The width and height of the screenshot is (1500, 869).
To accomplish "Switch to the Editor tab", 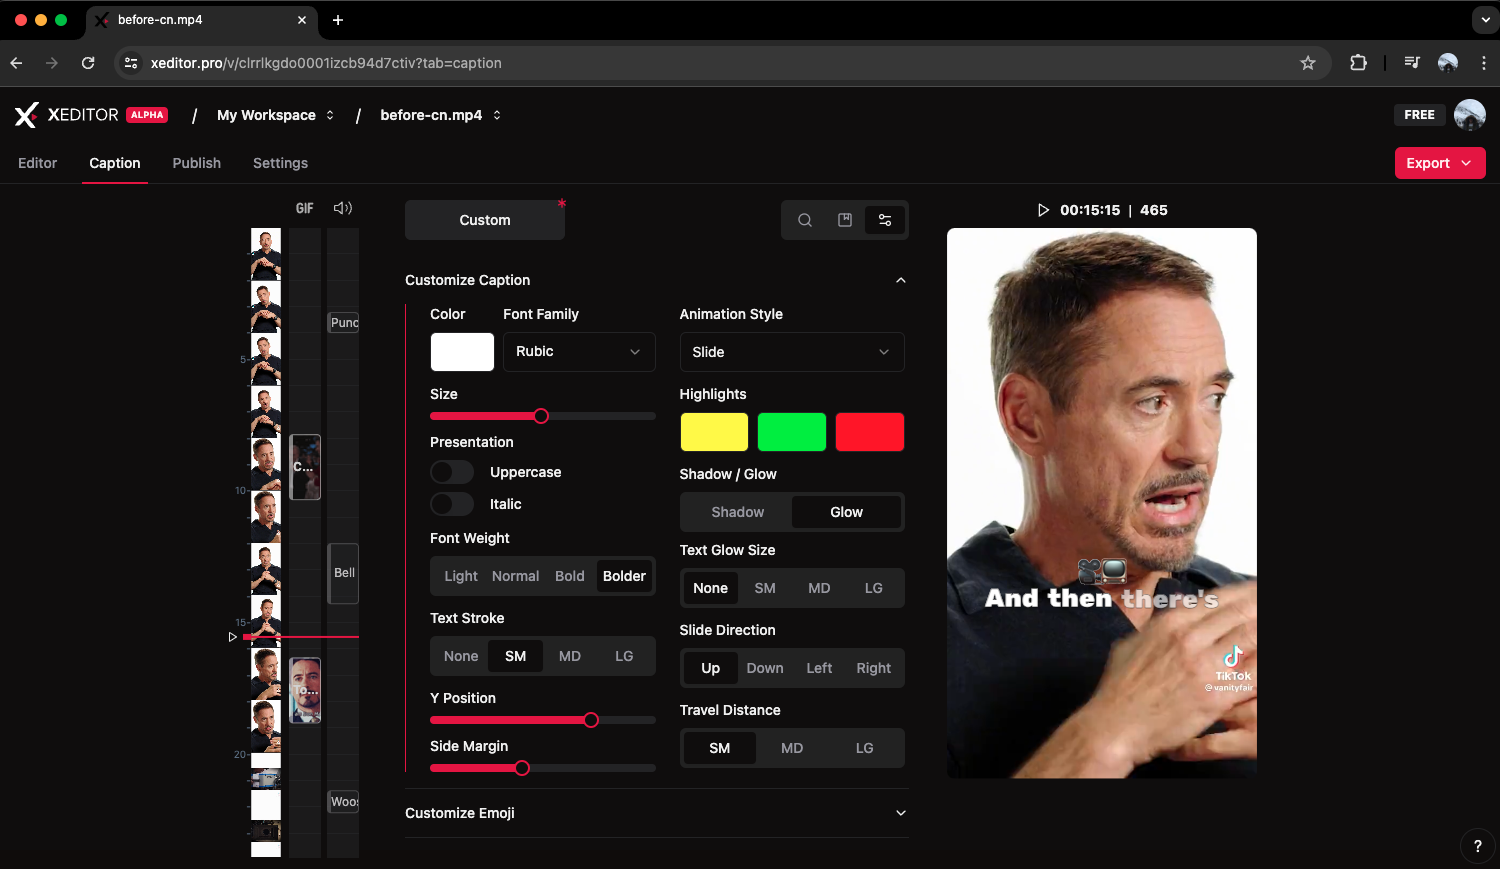I will click(38, 163).
